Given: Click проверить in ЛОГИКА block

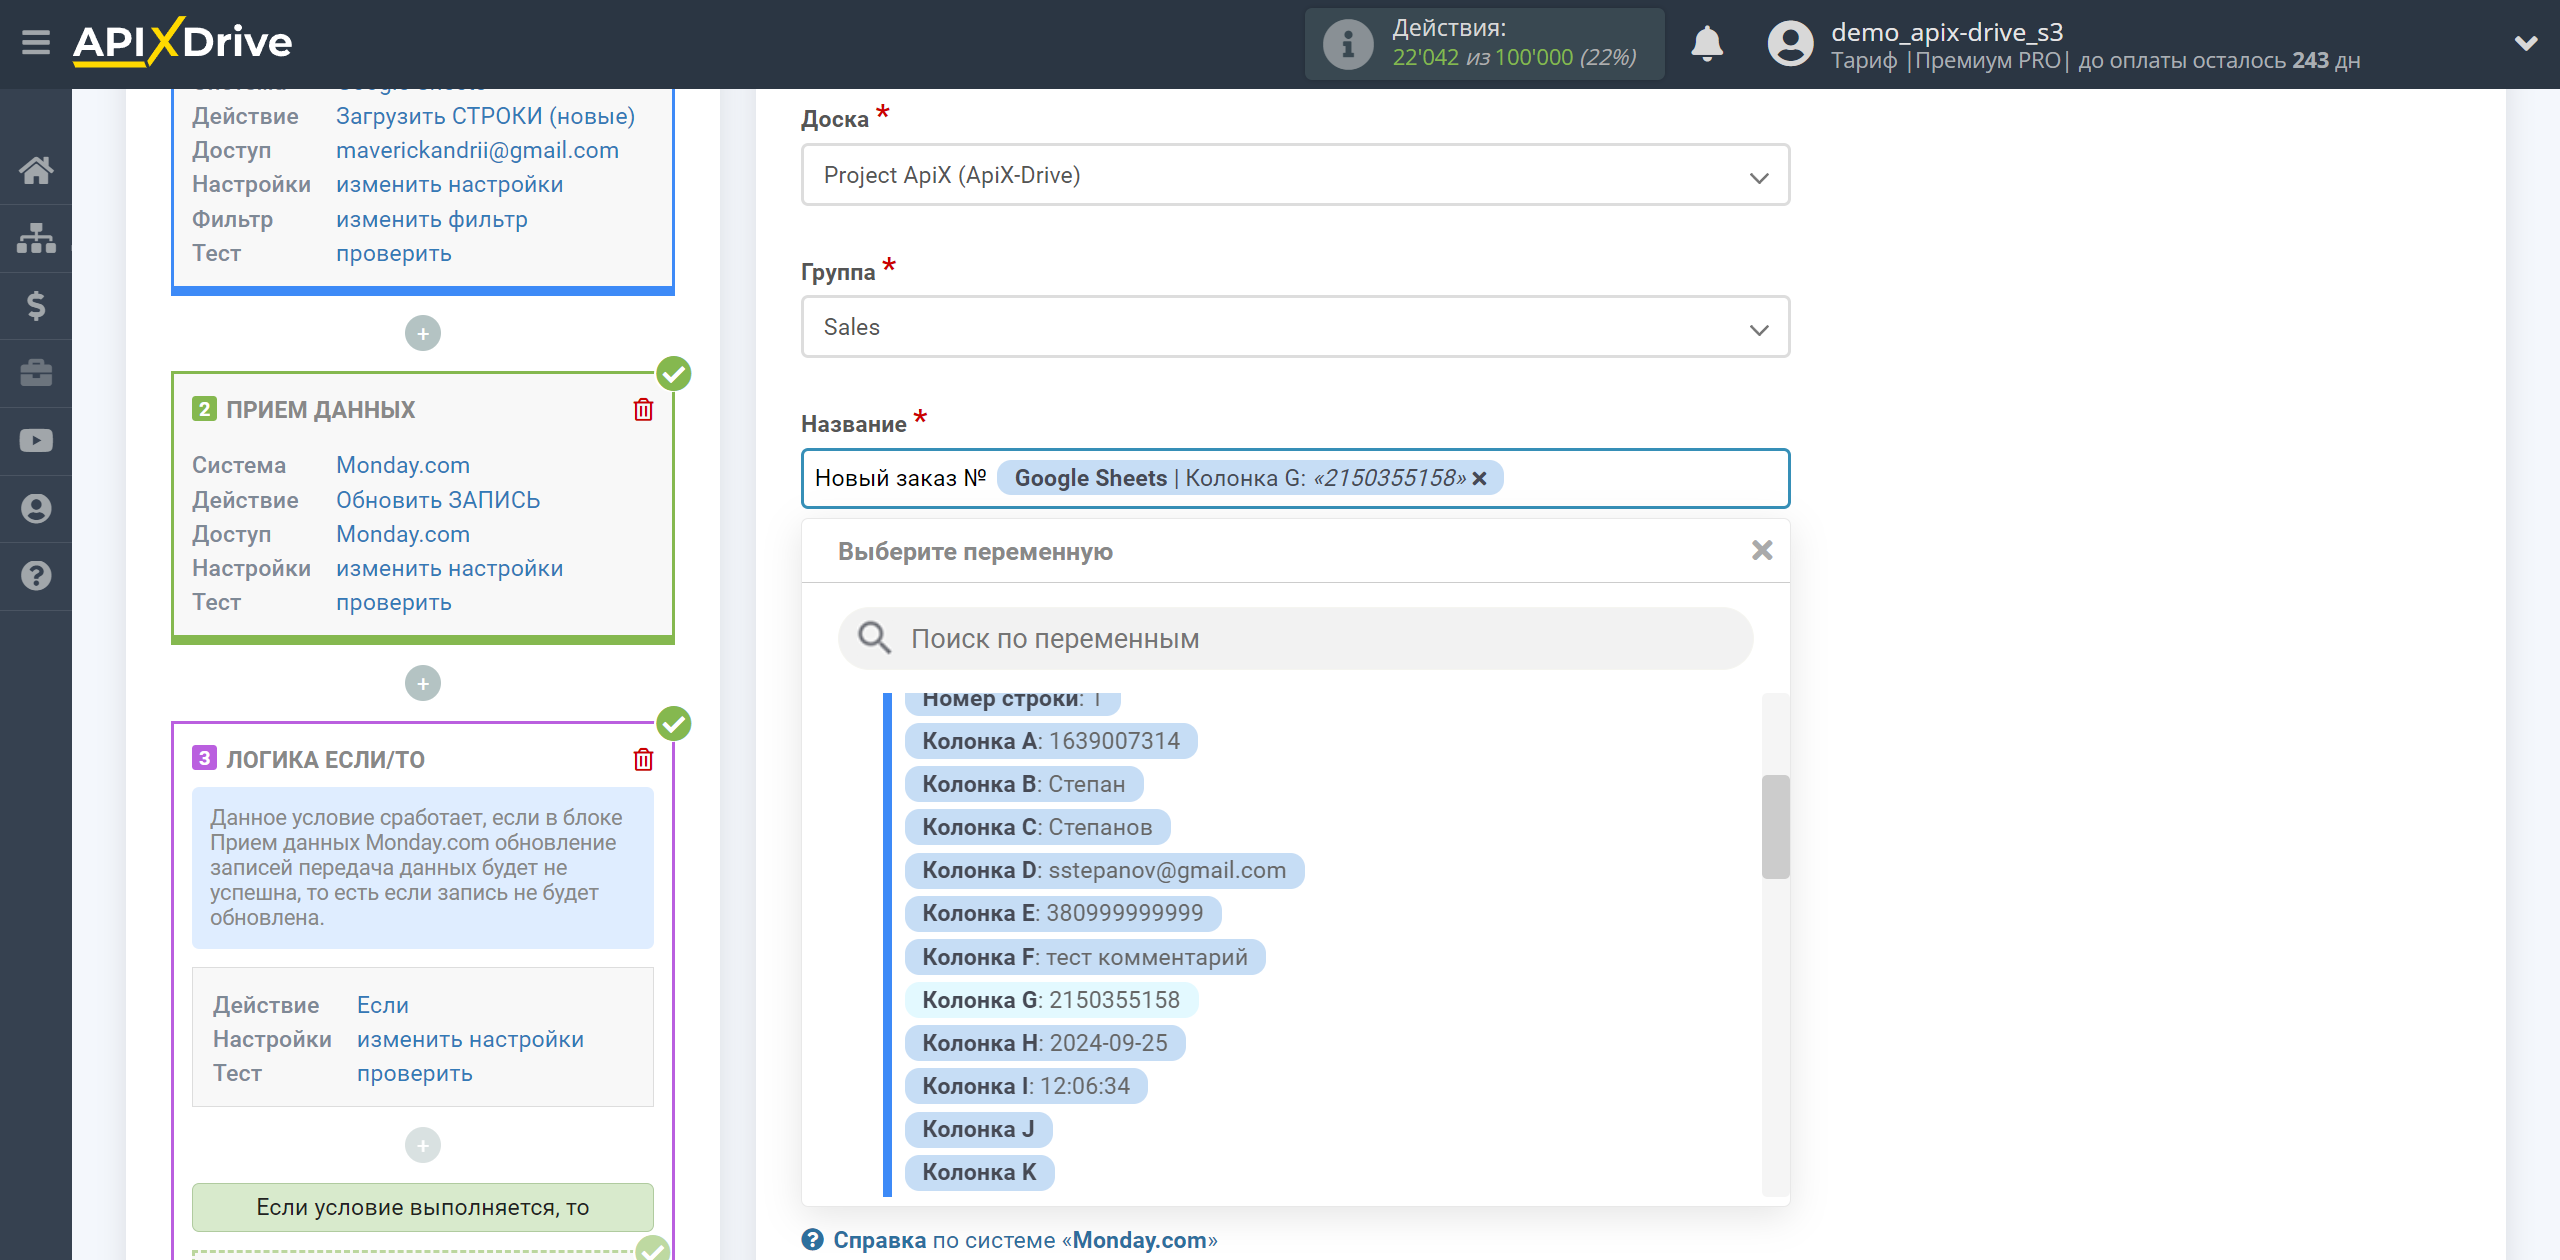Looking at the screenshot, I should click(x=414, y=1073).
